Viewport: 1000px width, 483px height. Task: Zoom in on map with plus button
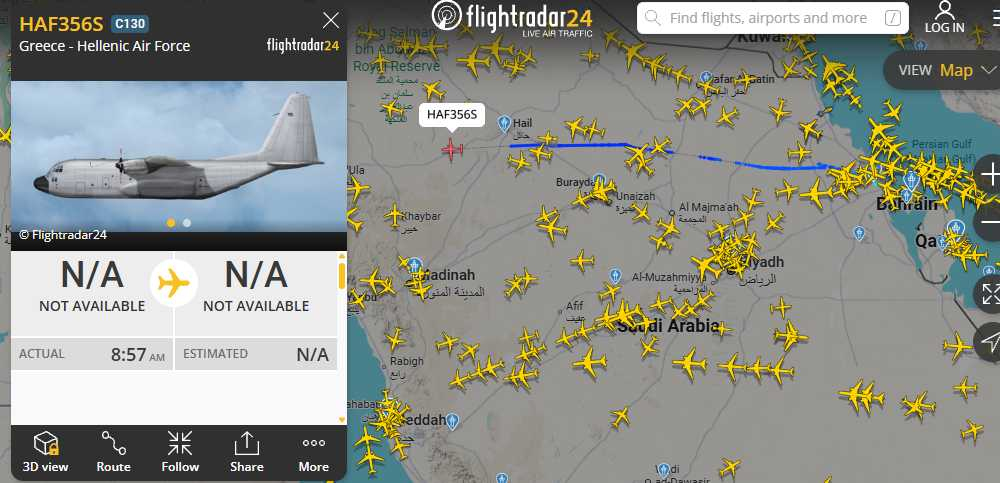(990, 174)
